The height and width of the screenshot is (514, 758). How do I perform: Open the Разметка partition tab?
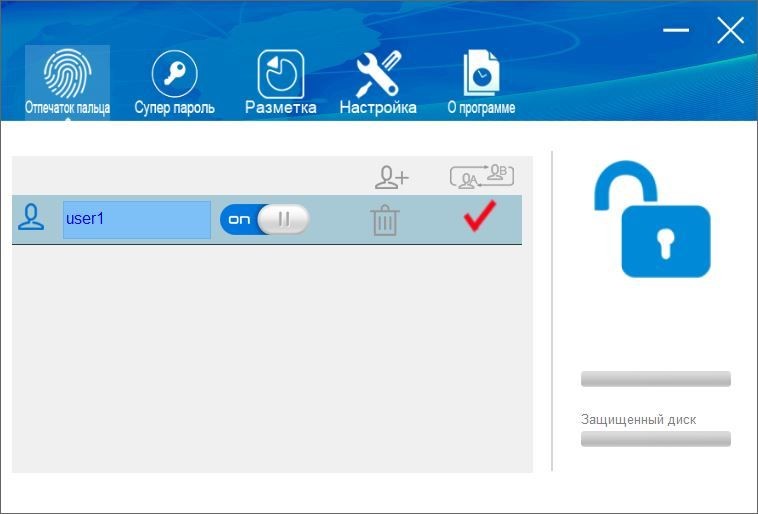click(x=280, y=82)
